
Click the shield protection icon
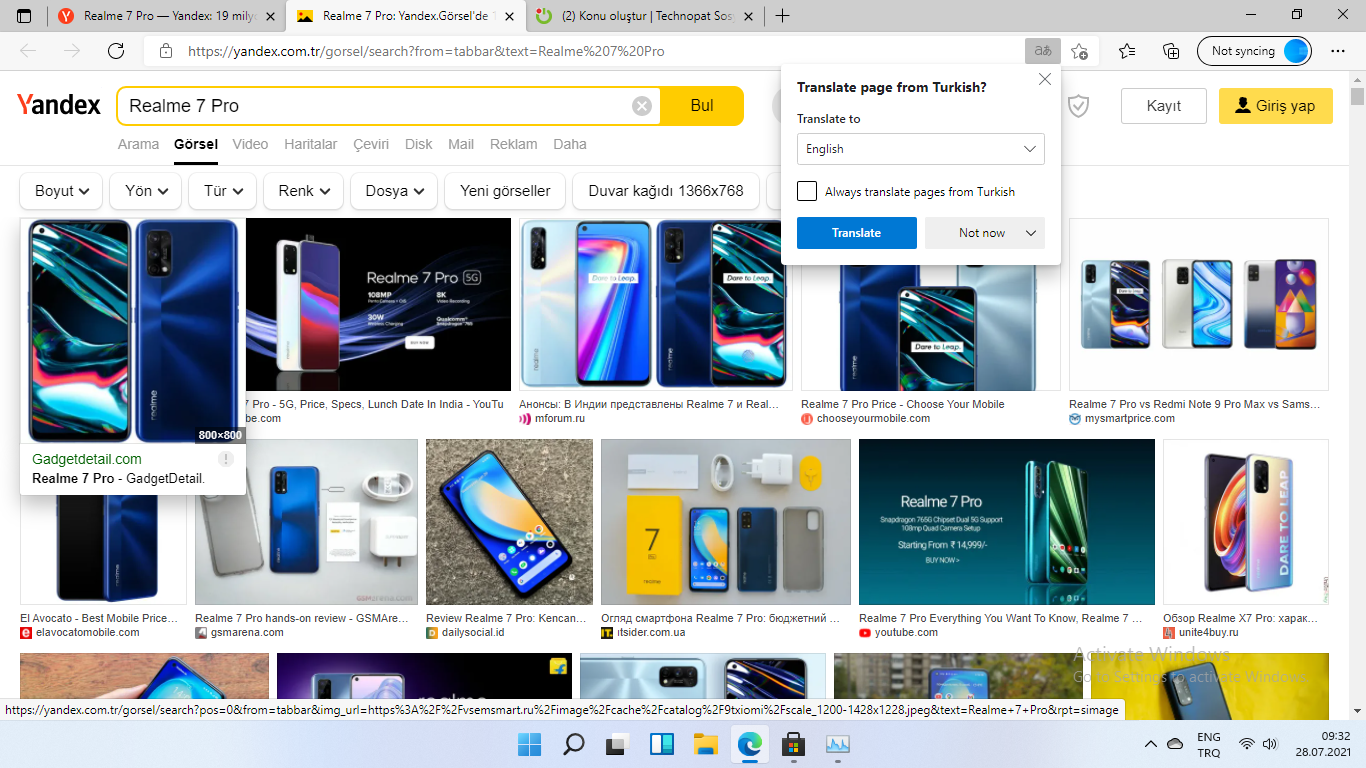coord(1078,106)
